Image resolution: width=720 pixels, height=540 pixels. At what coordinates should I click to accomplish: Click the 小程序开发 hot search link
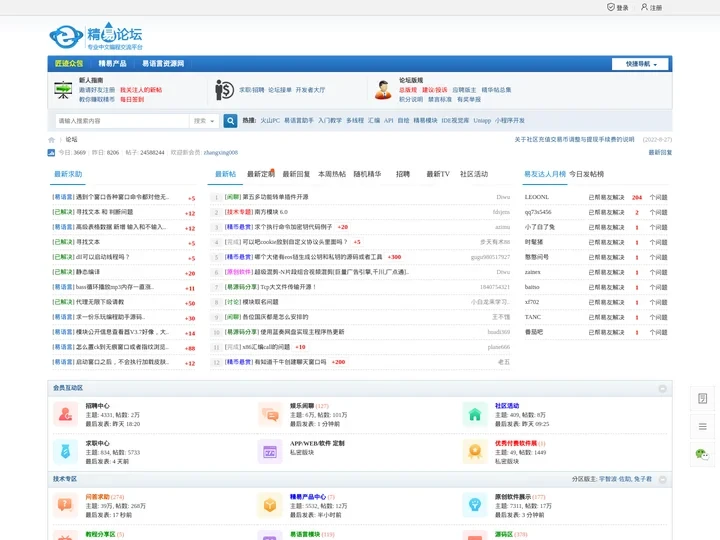510,120
